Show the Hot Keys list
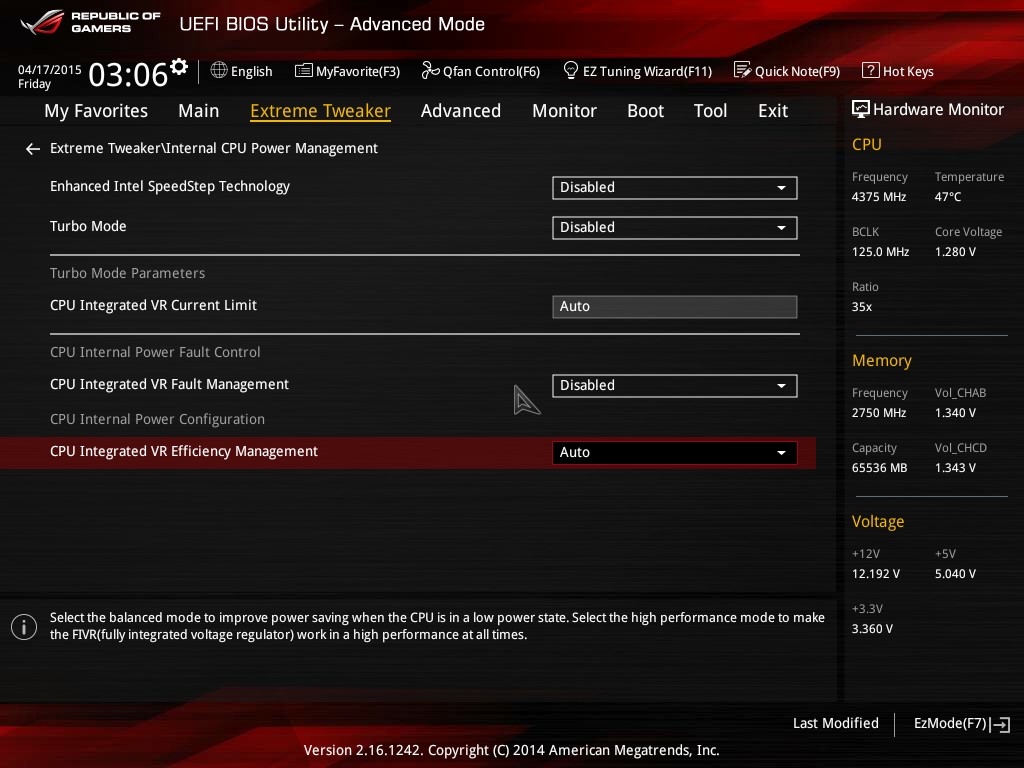1024x768 pixels. [x=898, y=71]
